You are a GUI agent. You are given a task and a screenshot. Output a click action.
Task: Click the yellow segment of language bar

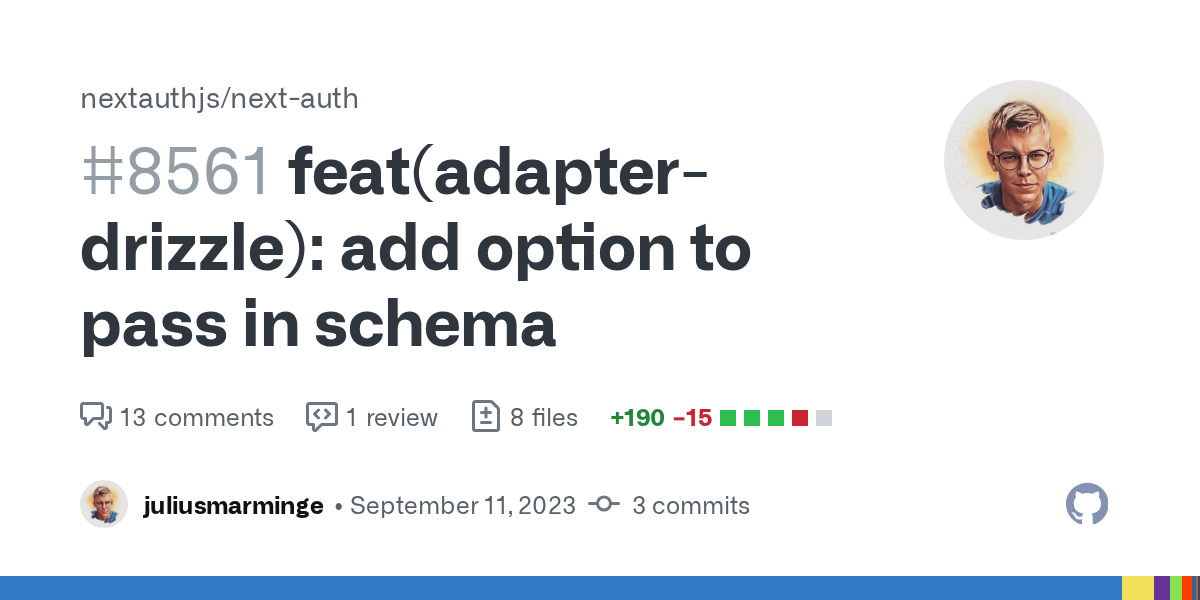[1137, 588]
